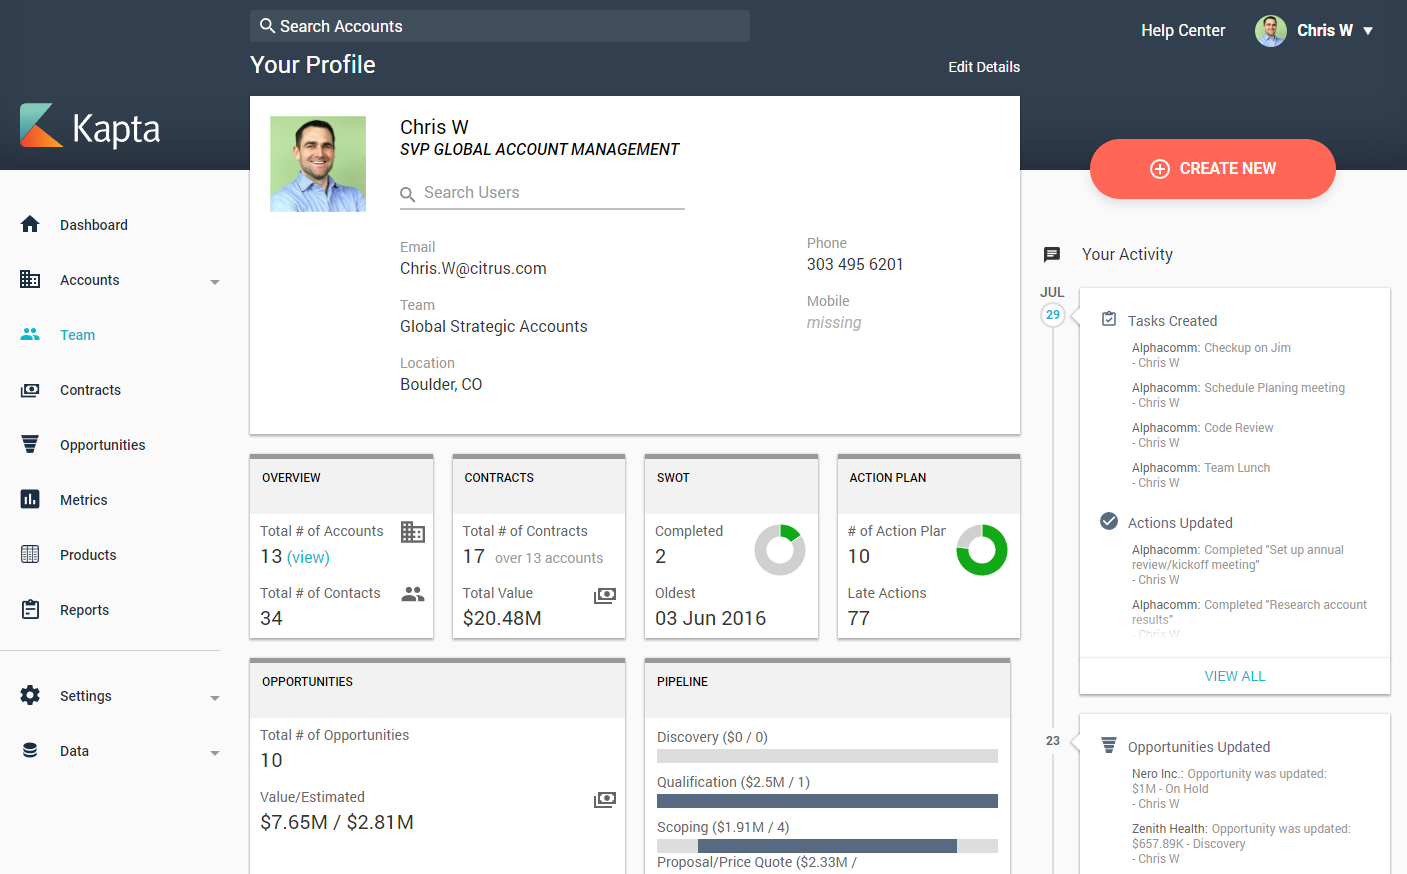The height and width of the screenshot is (874, 1407).
Task: Click the Metrics chart icon in sidebar
Action: [30, 499]
